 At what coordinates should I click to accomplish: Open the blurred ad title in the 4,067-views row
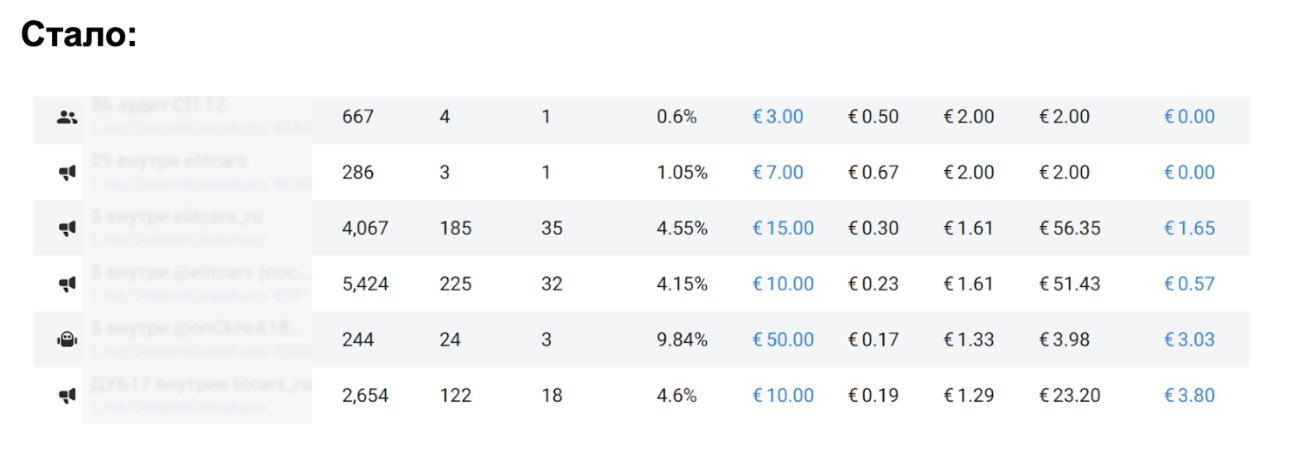click(178, 216)
